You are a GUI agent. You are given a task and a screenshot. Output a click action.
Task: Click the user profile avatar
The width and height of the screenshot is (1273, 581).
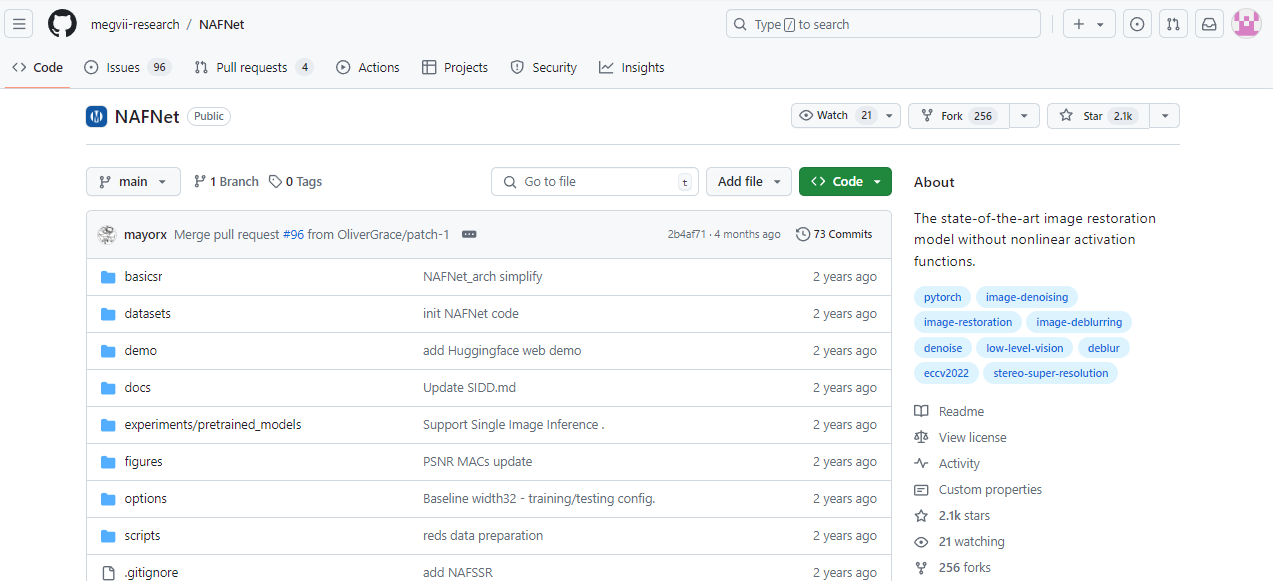(x=1246, y=24)
